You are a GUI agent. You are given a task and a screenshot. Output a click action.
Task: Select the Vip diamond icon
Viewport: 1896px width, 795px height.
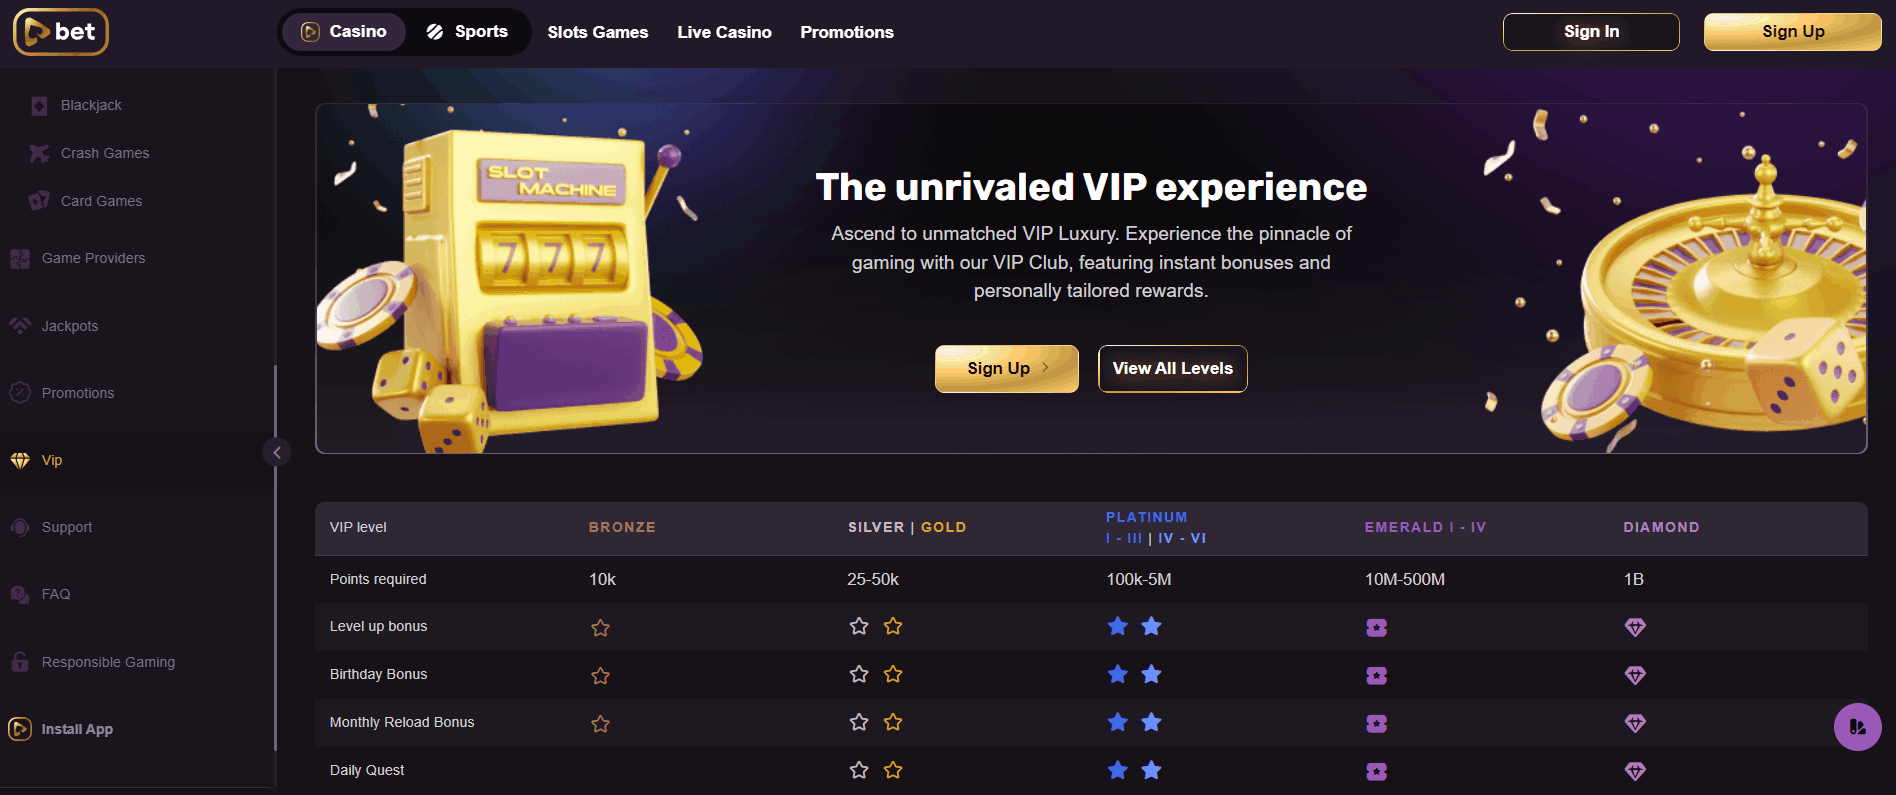(20, 460)
